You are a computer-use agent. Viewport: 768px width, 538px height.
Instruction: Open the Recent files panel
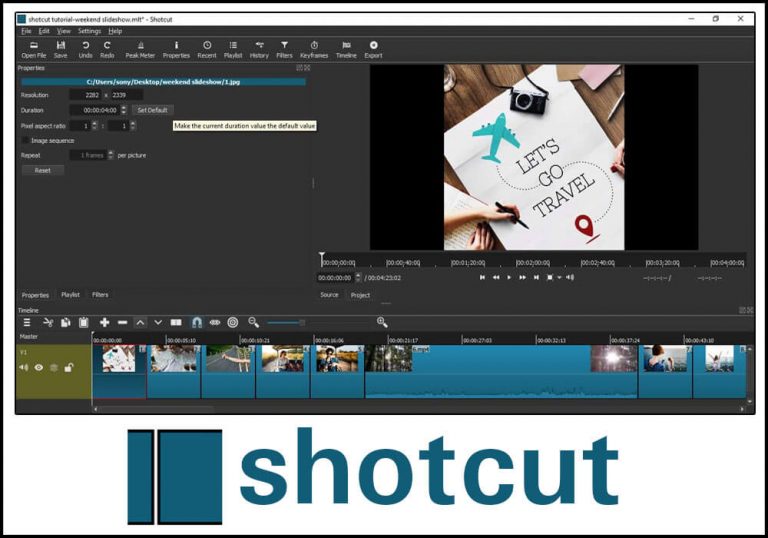(x=207, y=49)
